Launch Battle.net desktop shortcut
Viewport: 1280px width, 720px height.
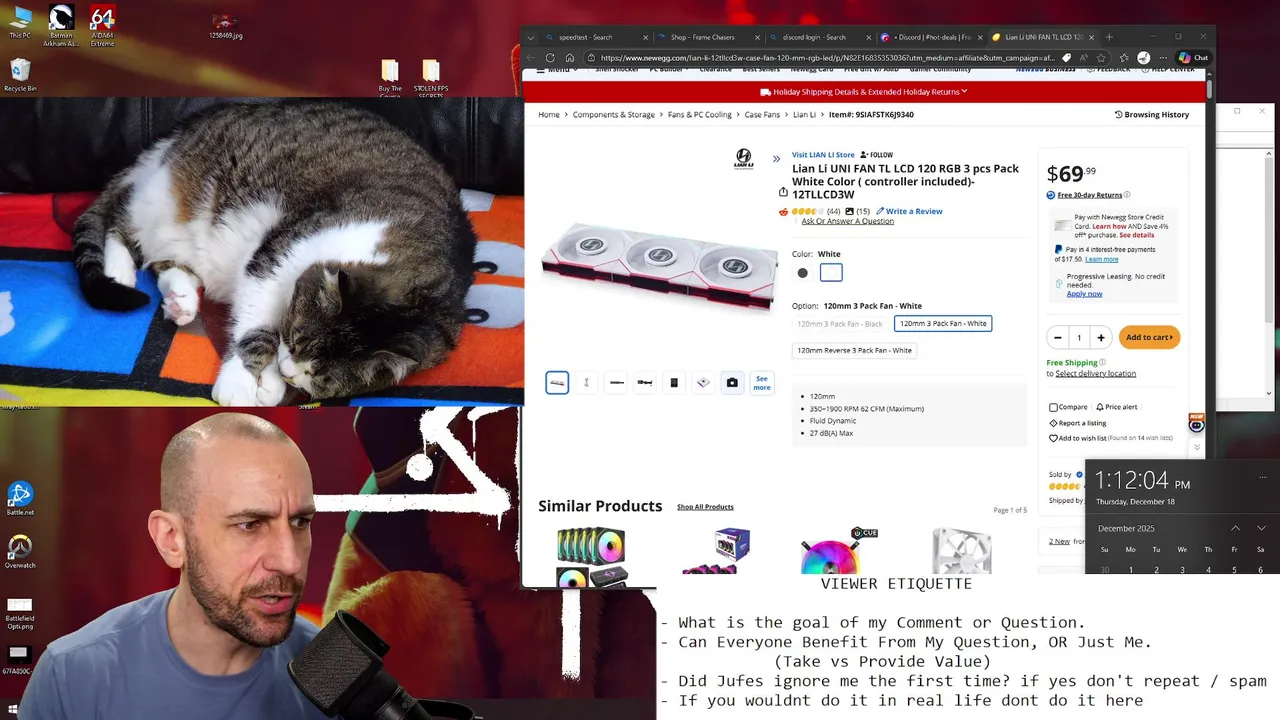click(x=20, y=499)
